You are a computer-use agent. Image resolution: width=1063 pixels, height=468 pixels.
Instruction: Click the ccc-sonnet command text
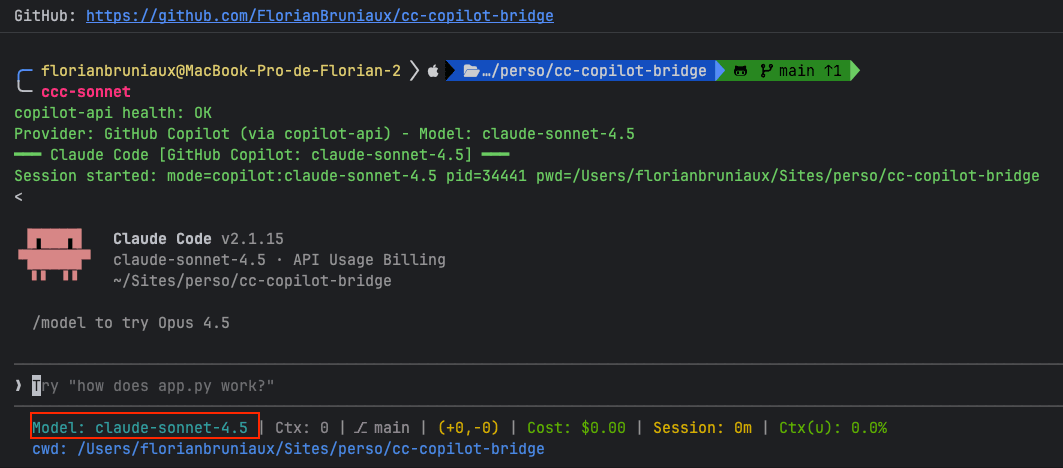pos(86,91)
